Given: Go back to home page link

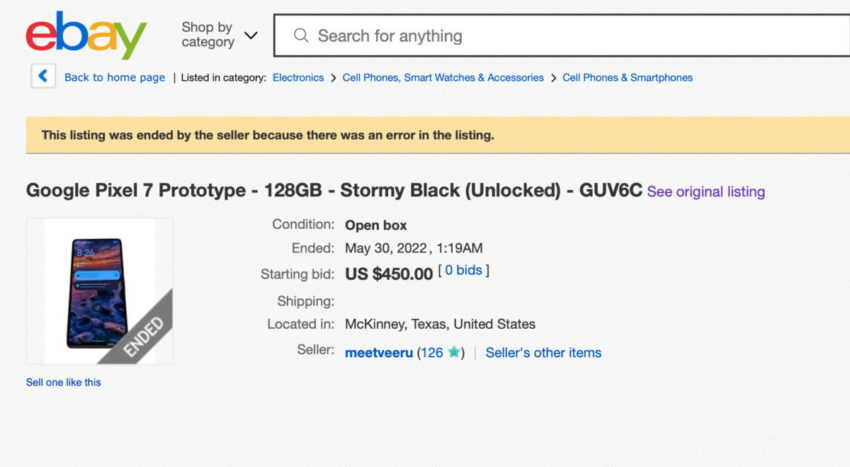Looking at the screenshot, I should pos(114,78).
